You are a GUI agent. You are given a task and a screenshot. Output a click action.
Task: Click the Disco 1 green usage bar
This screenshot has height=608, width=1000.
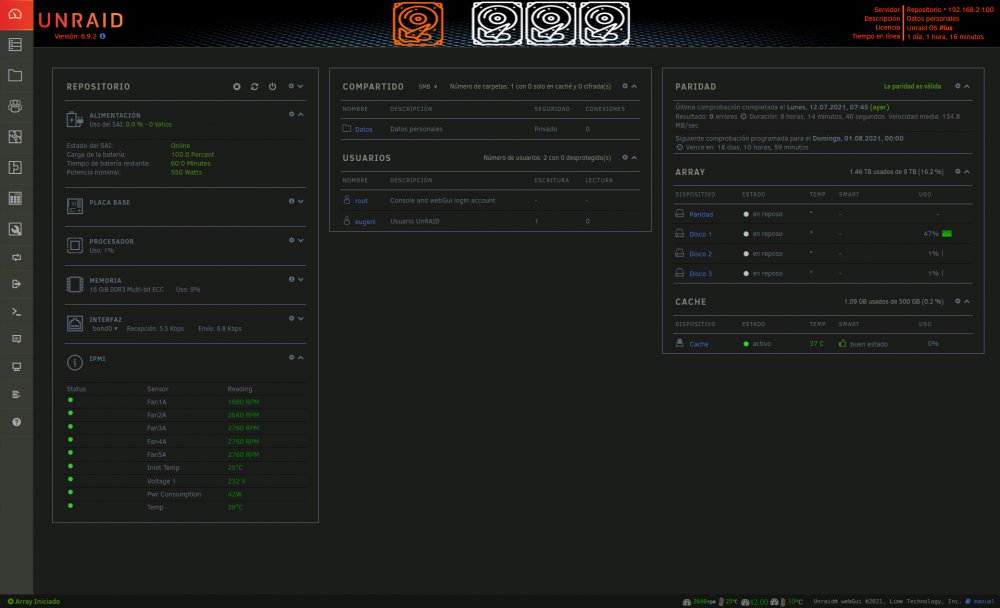[946, 234]
